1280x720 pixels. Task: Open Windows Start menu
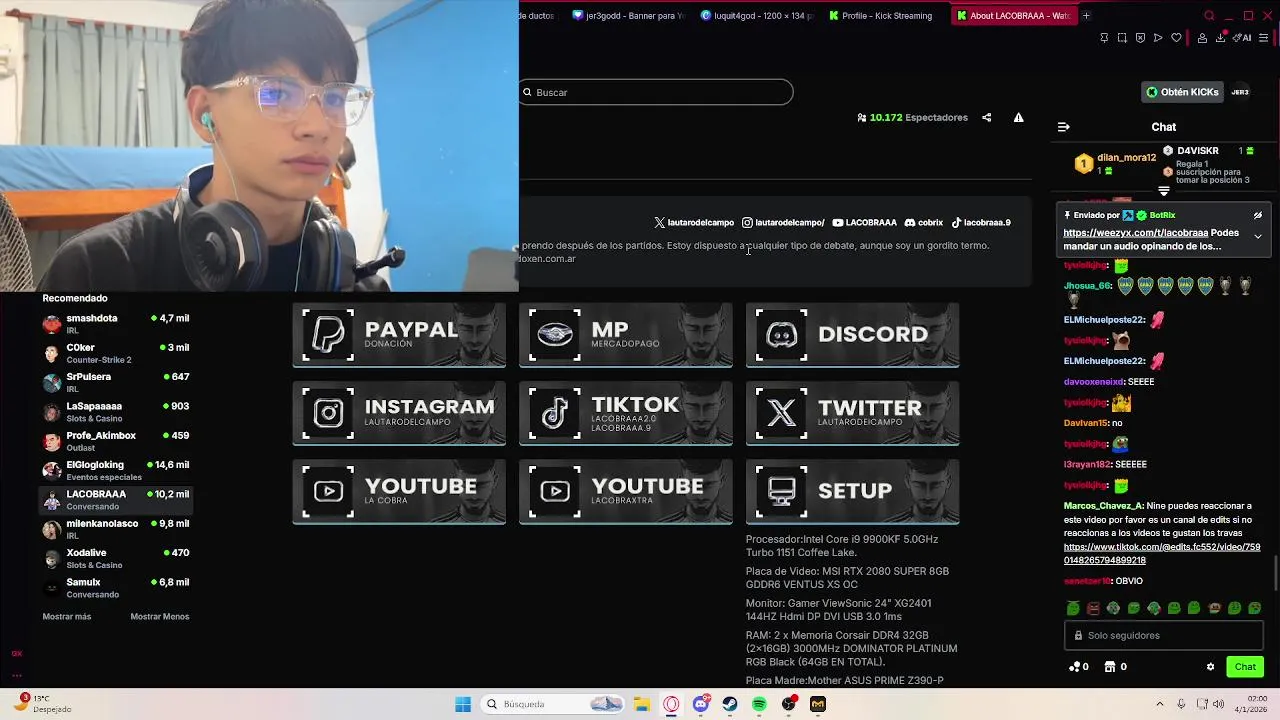(463, 704)
